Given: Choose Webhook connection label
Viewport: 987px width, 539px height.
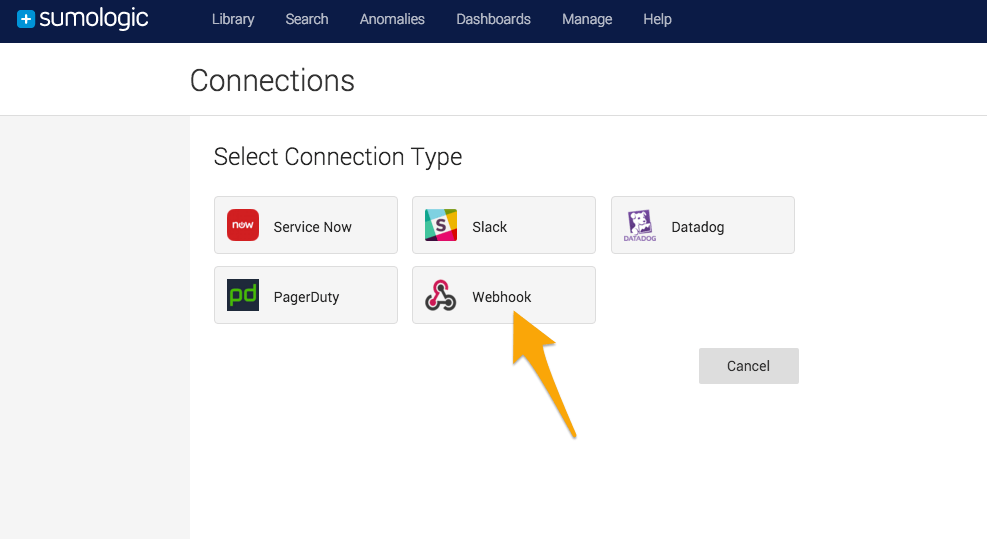Looking at the screenshot, I should pyautogui.click(x=502, y=297).
